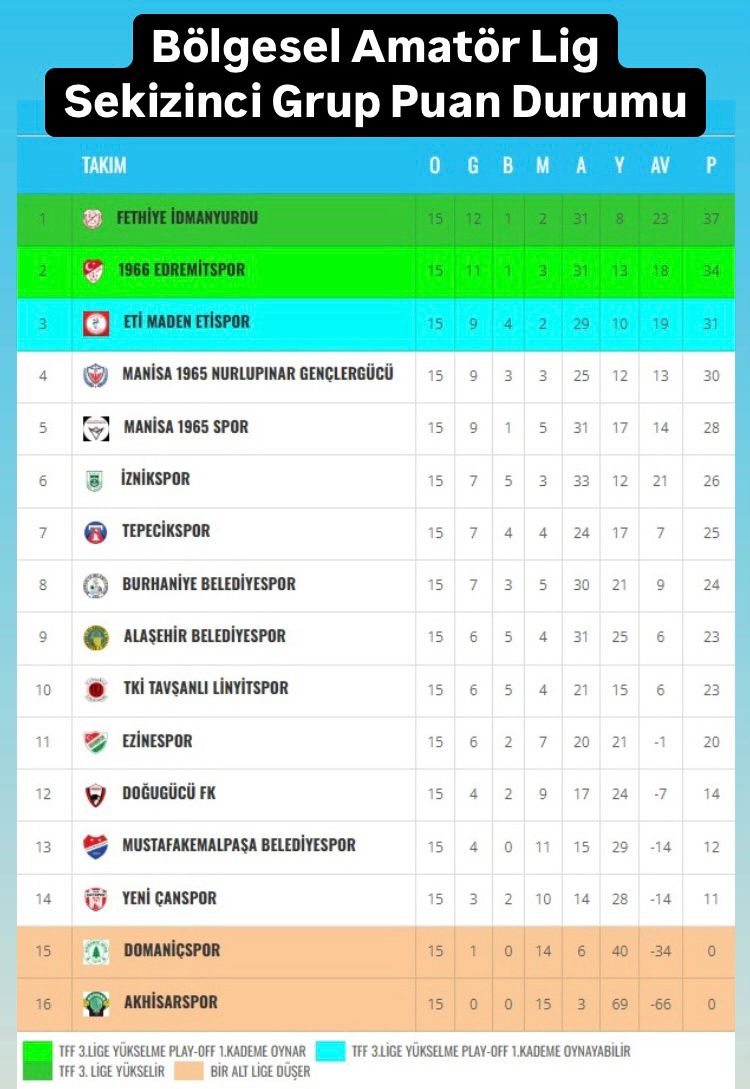
Task: Click the P points column header
Action: pos(711,166)
